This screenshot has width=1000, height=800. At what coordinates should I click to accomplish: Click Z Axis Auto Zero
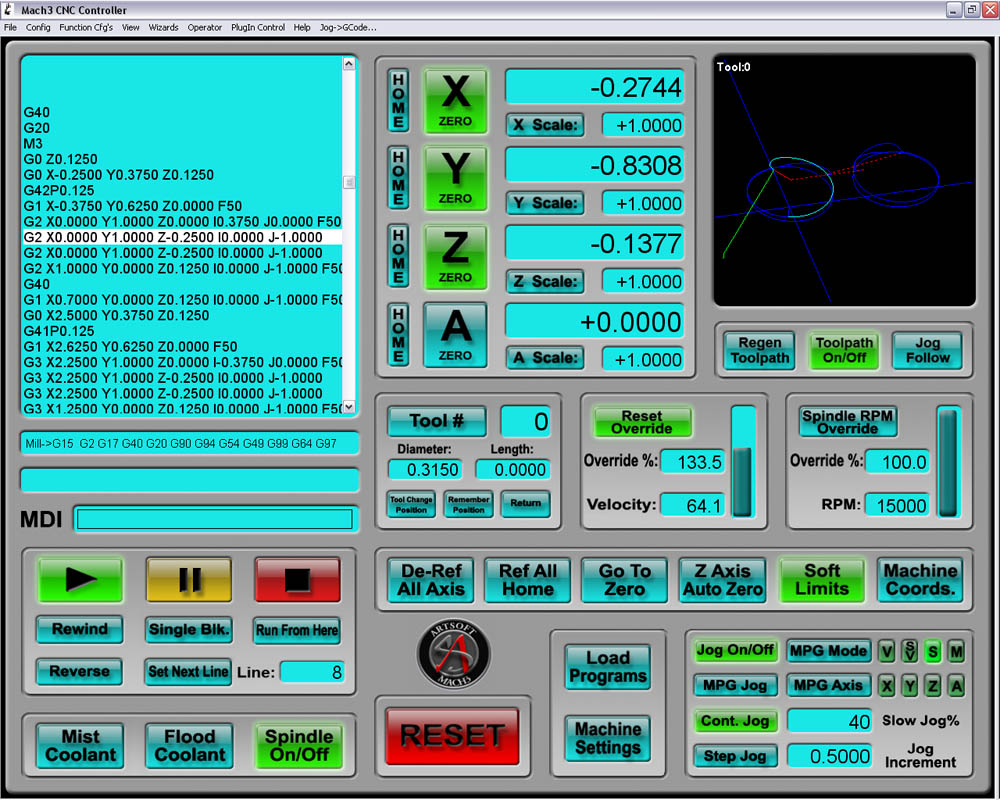point(723,579)
